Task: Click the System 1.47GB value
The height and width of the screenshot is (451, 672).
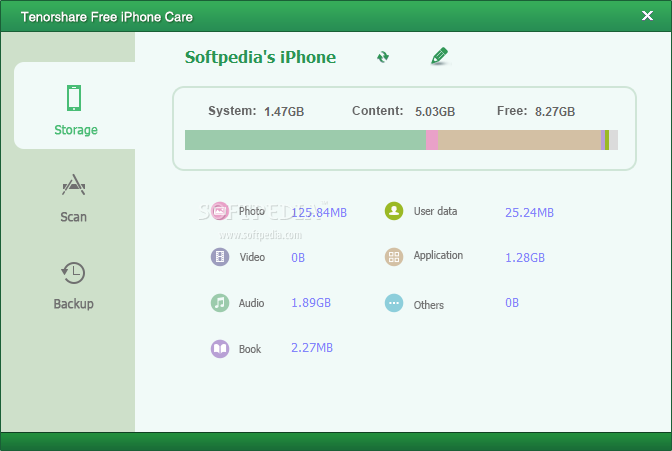Action: point(284,111)
